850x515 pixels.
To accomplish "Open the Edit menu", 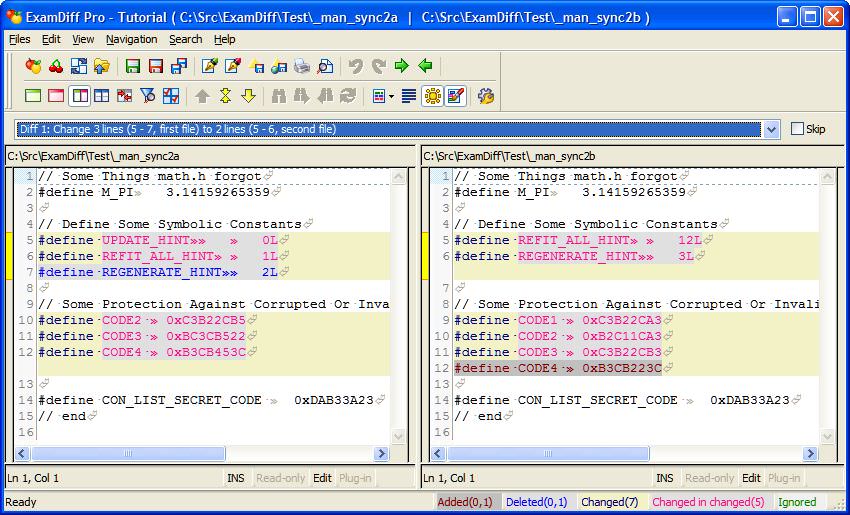I will [x=51, y=39].
